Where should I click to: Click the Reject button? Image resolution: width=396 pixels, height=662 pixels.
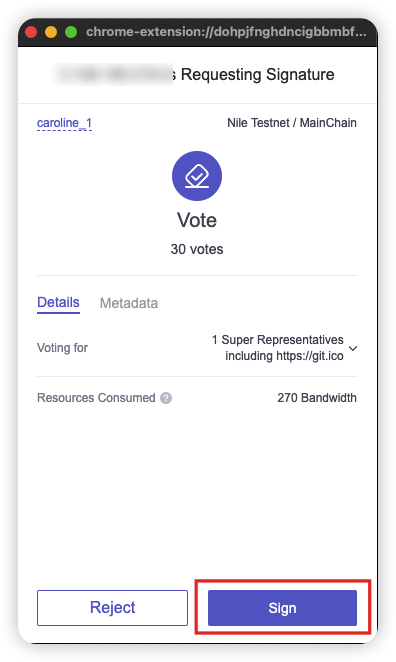112,608
